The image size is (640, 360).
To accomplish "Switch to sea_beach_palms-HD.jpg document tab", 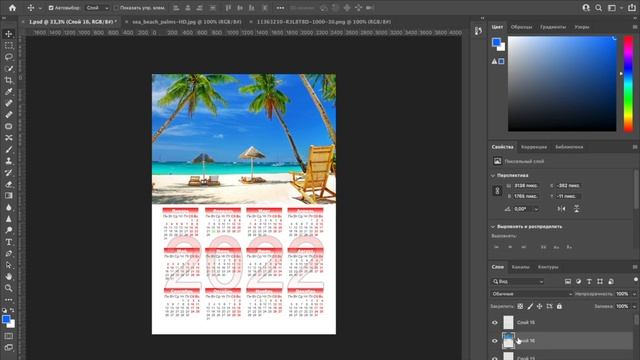I will pos(187,22).
